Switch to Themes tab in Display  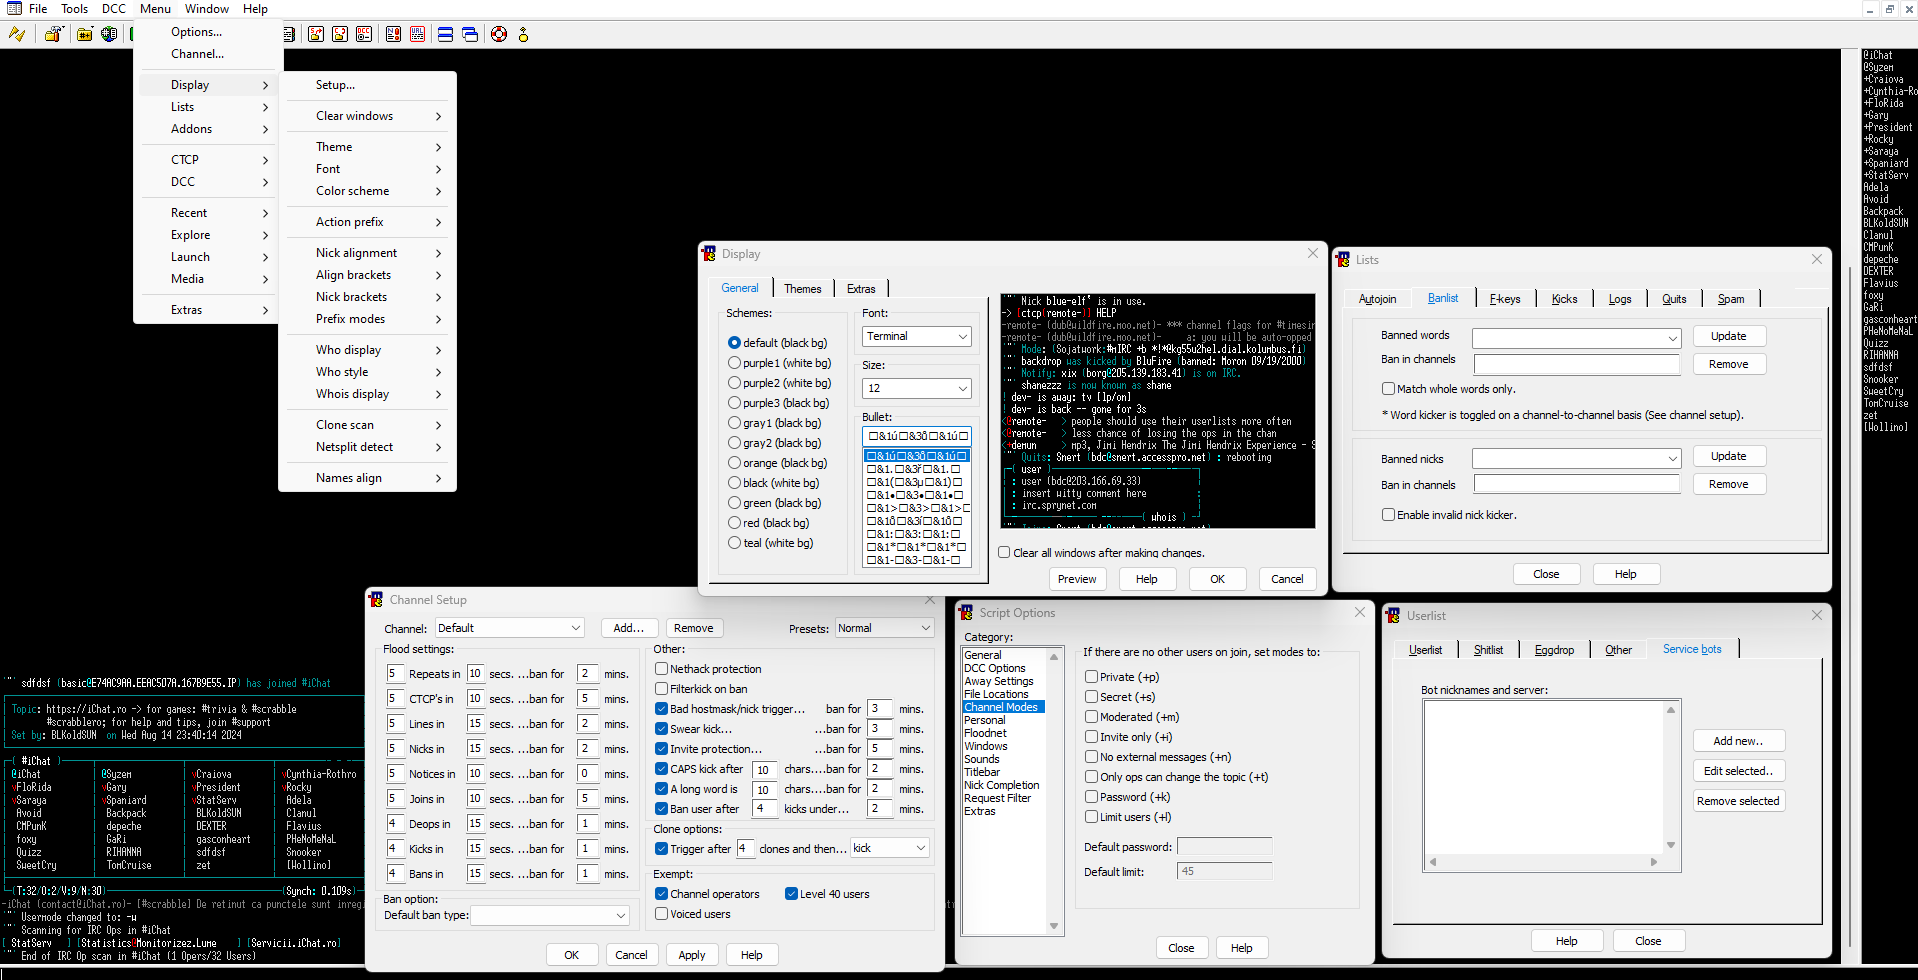pyautogui.click(x=803, y=288)
